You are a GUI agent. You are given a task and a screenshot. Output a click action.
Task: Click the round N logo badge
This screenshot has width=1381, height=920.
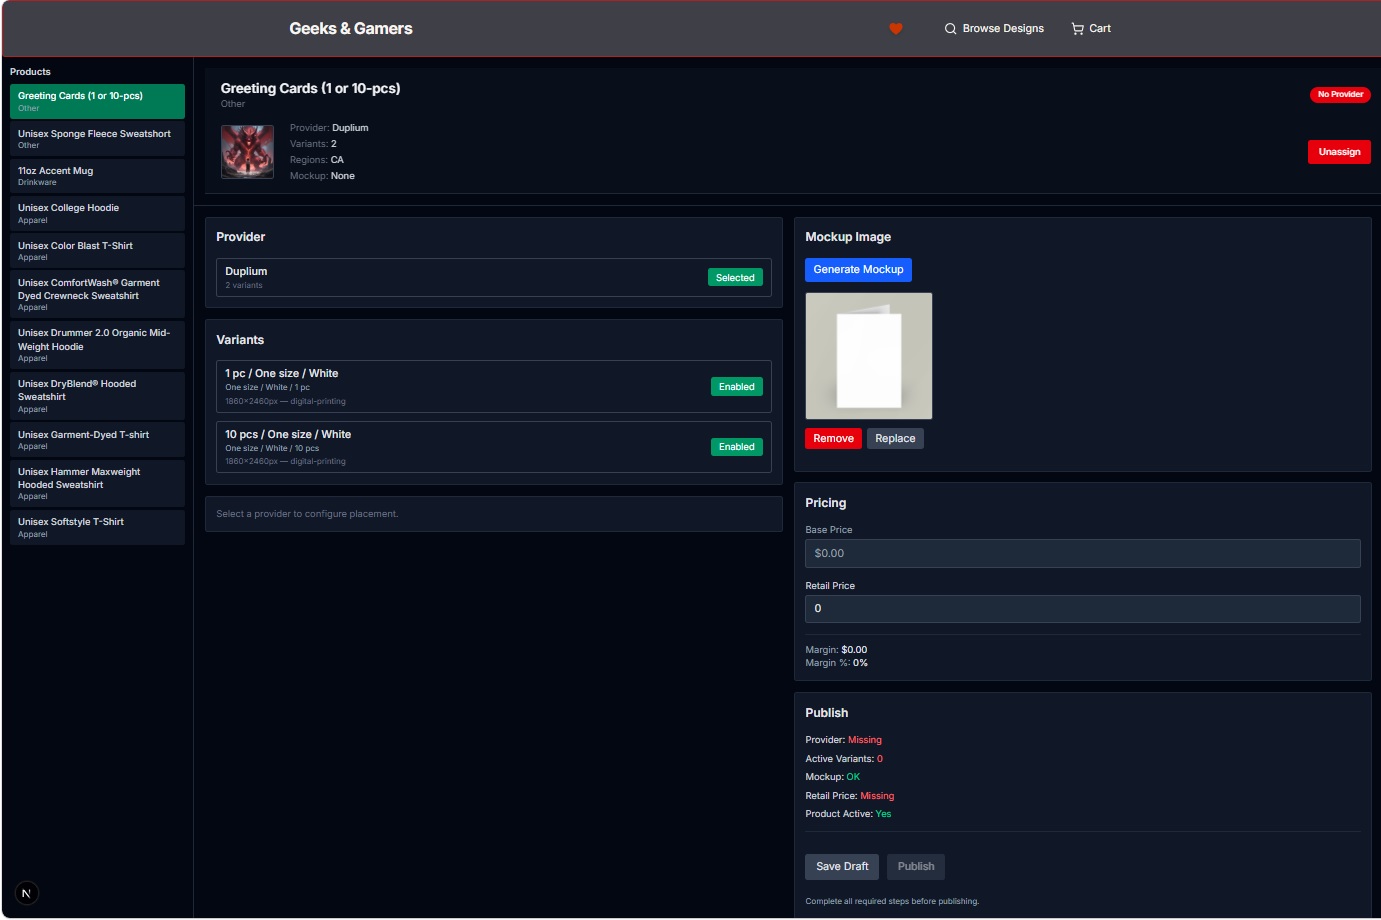26,893
